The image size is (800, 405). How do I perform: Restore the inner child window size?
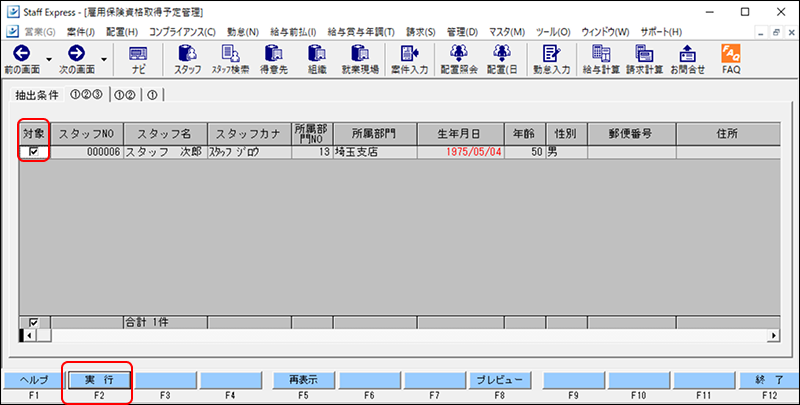pos(776,32)
